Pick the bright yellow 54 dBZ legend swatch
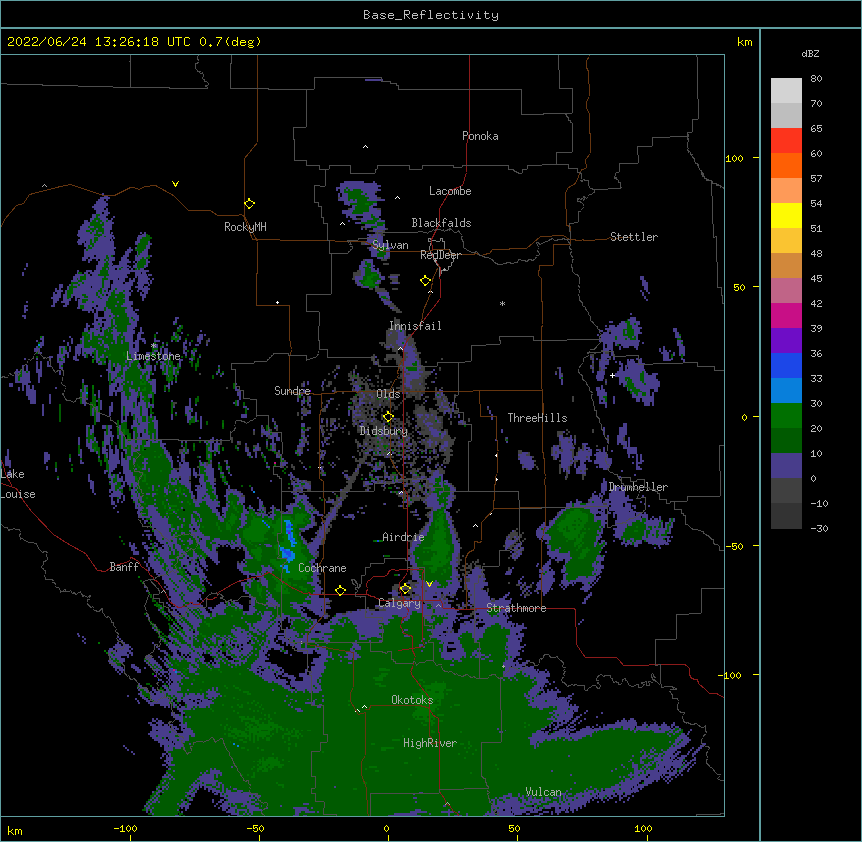The image size is (862, 842). 786,215
